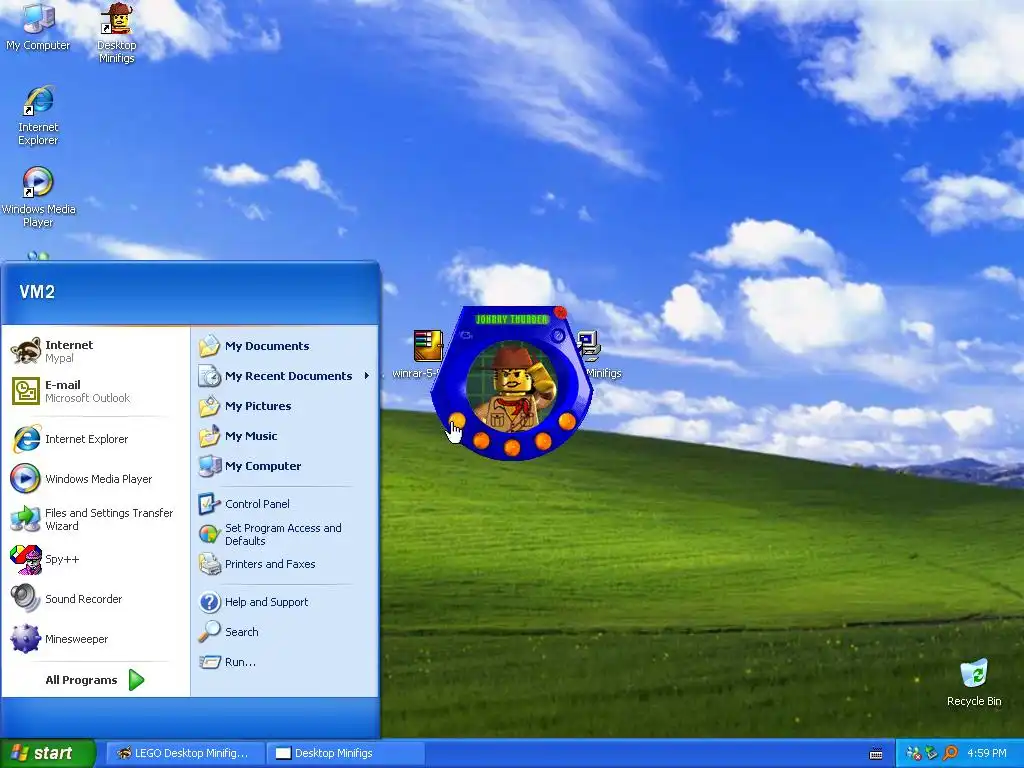Launch Windows Media Player from Start menu

[x=95, y=479]
